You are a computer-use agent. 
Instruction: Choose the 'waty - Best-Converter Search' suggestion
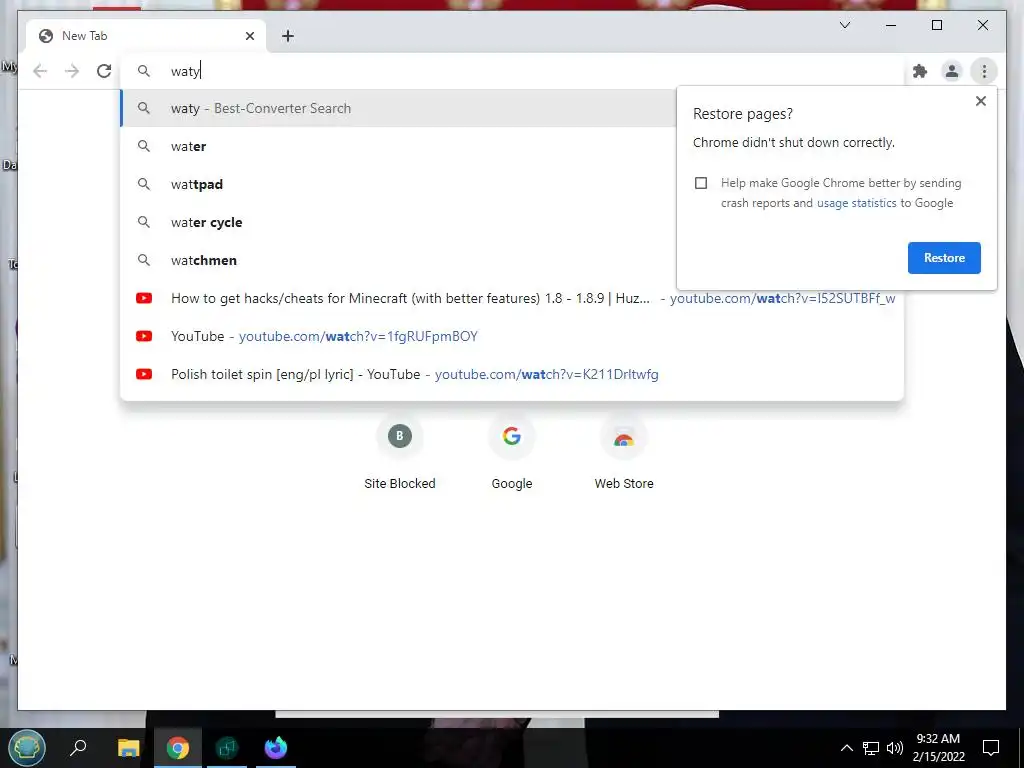[x=398, y=108]
